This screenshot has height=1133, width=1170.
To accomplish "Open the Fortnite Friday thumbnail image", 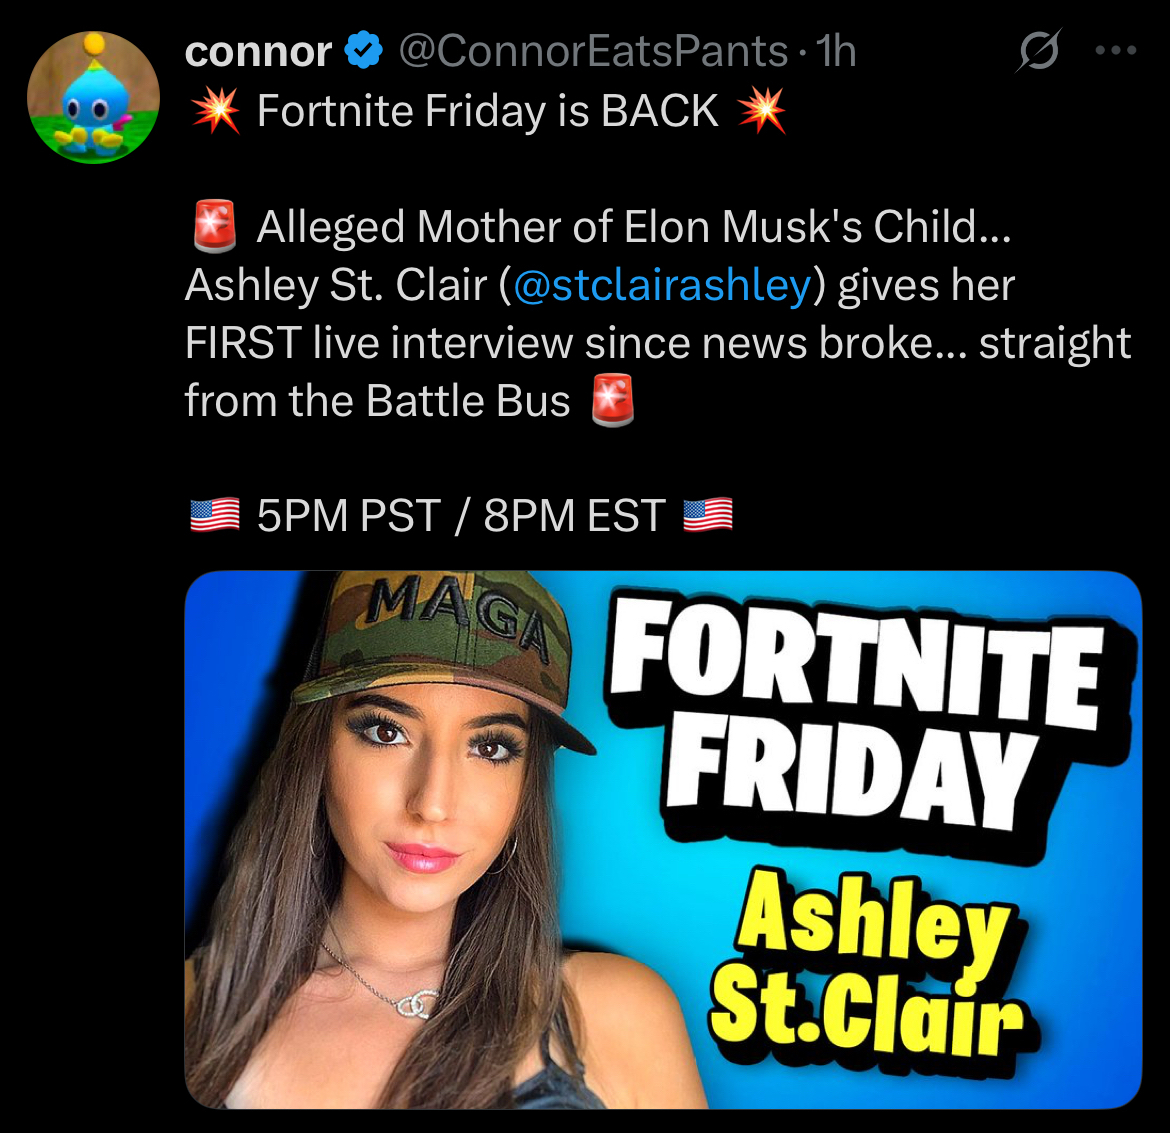I will click(663, 838).
